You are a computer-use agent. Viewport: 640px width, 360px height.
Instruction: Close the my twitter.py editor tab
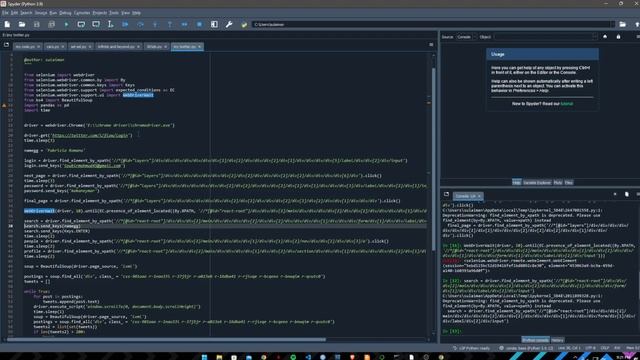point(200,47)
